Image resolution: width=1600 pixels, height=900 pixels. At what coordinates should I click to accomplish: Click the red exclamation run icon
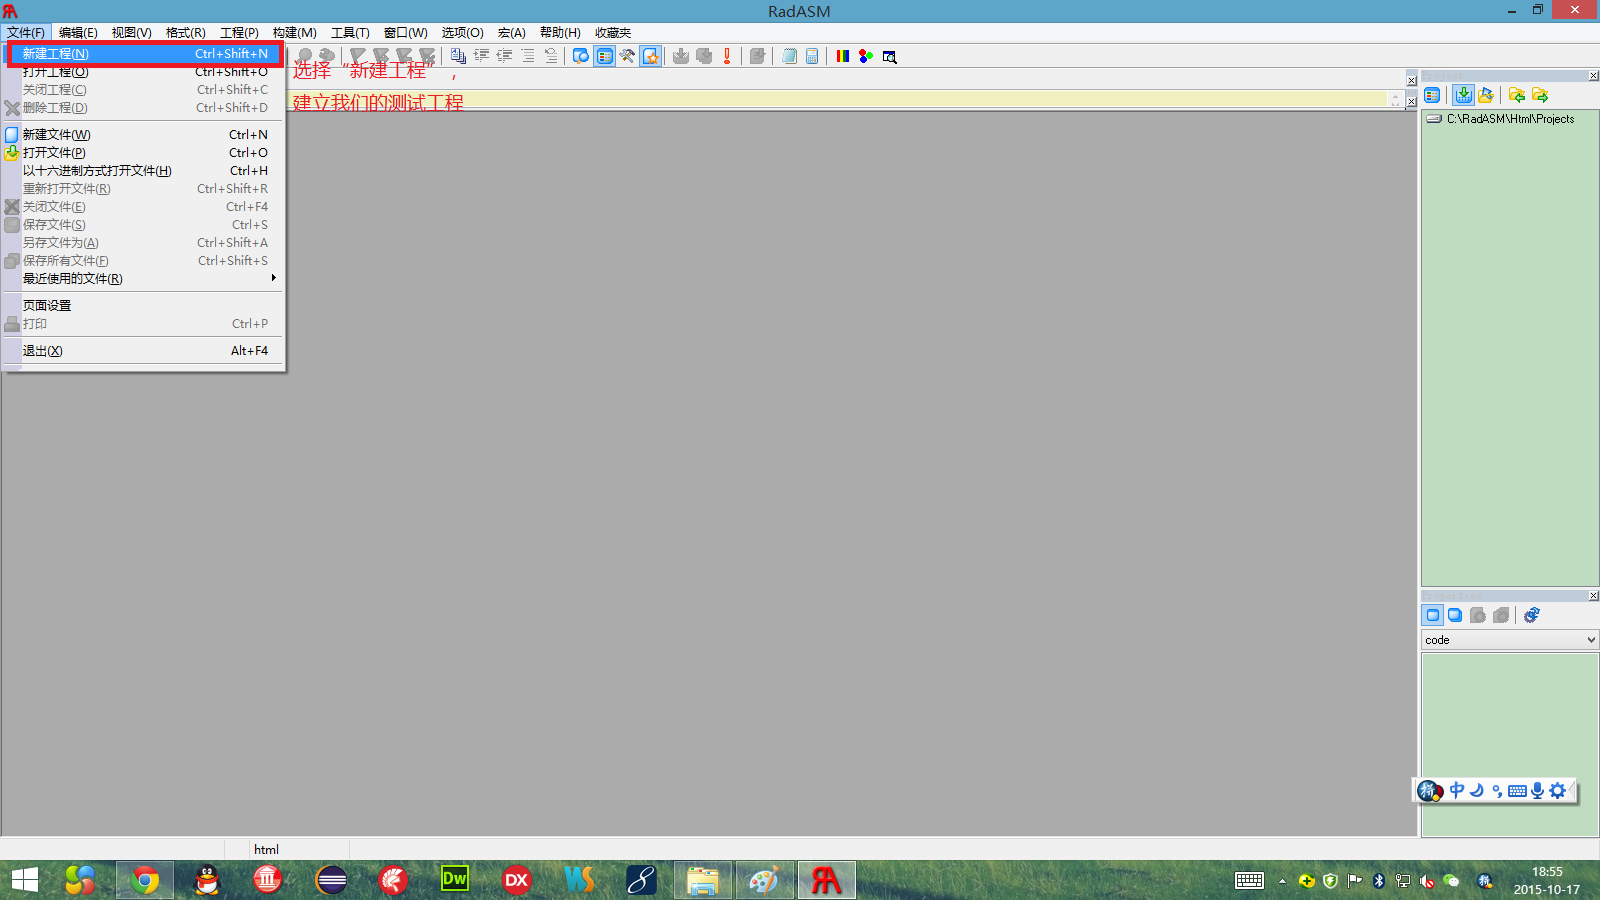click(727, 56)
